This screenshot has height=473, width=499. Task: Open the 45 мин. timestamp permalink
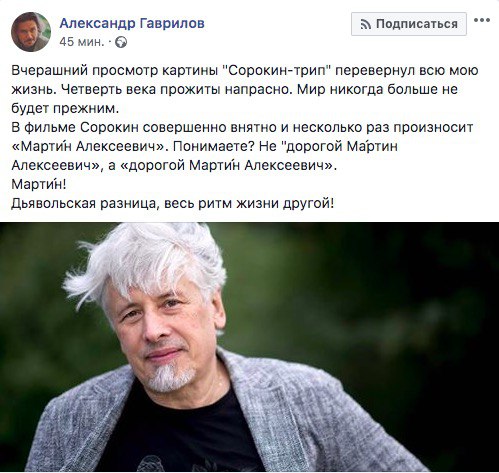pos(81,42)
